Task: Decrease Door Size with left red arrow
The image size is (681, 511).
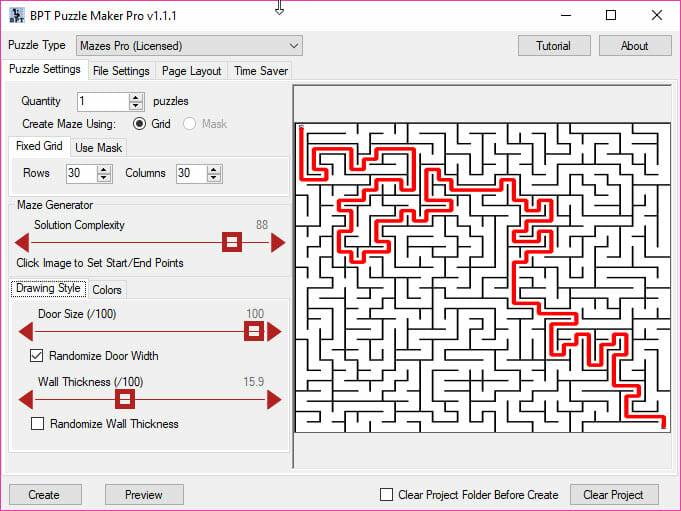Action: pyautogui.click(x=26, y=332)
